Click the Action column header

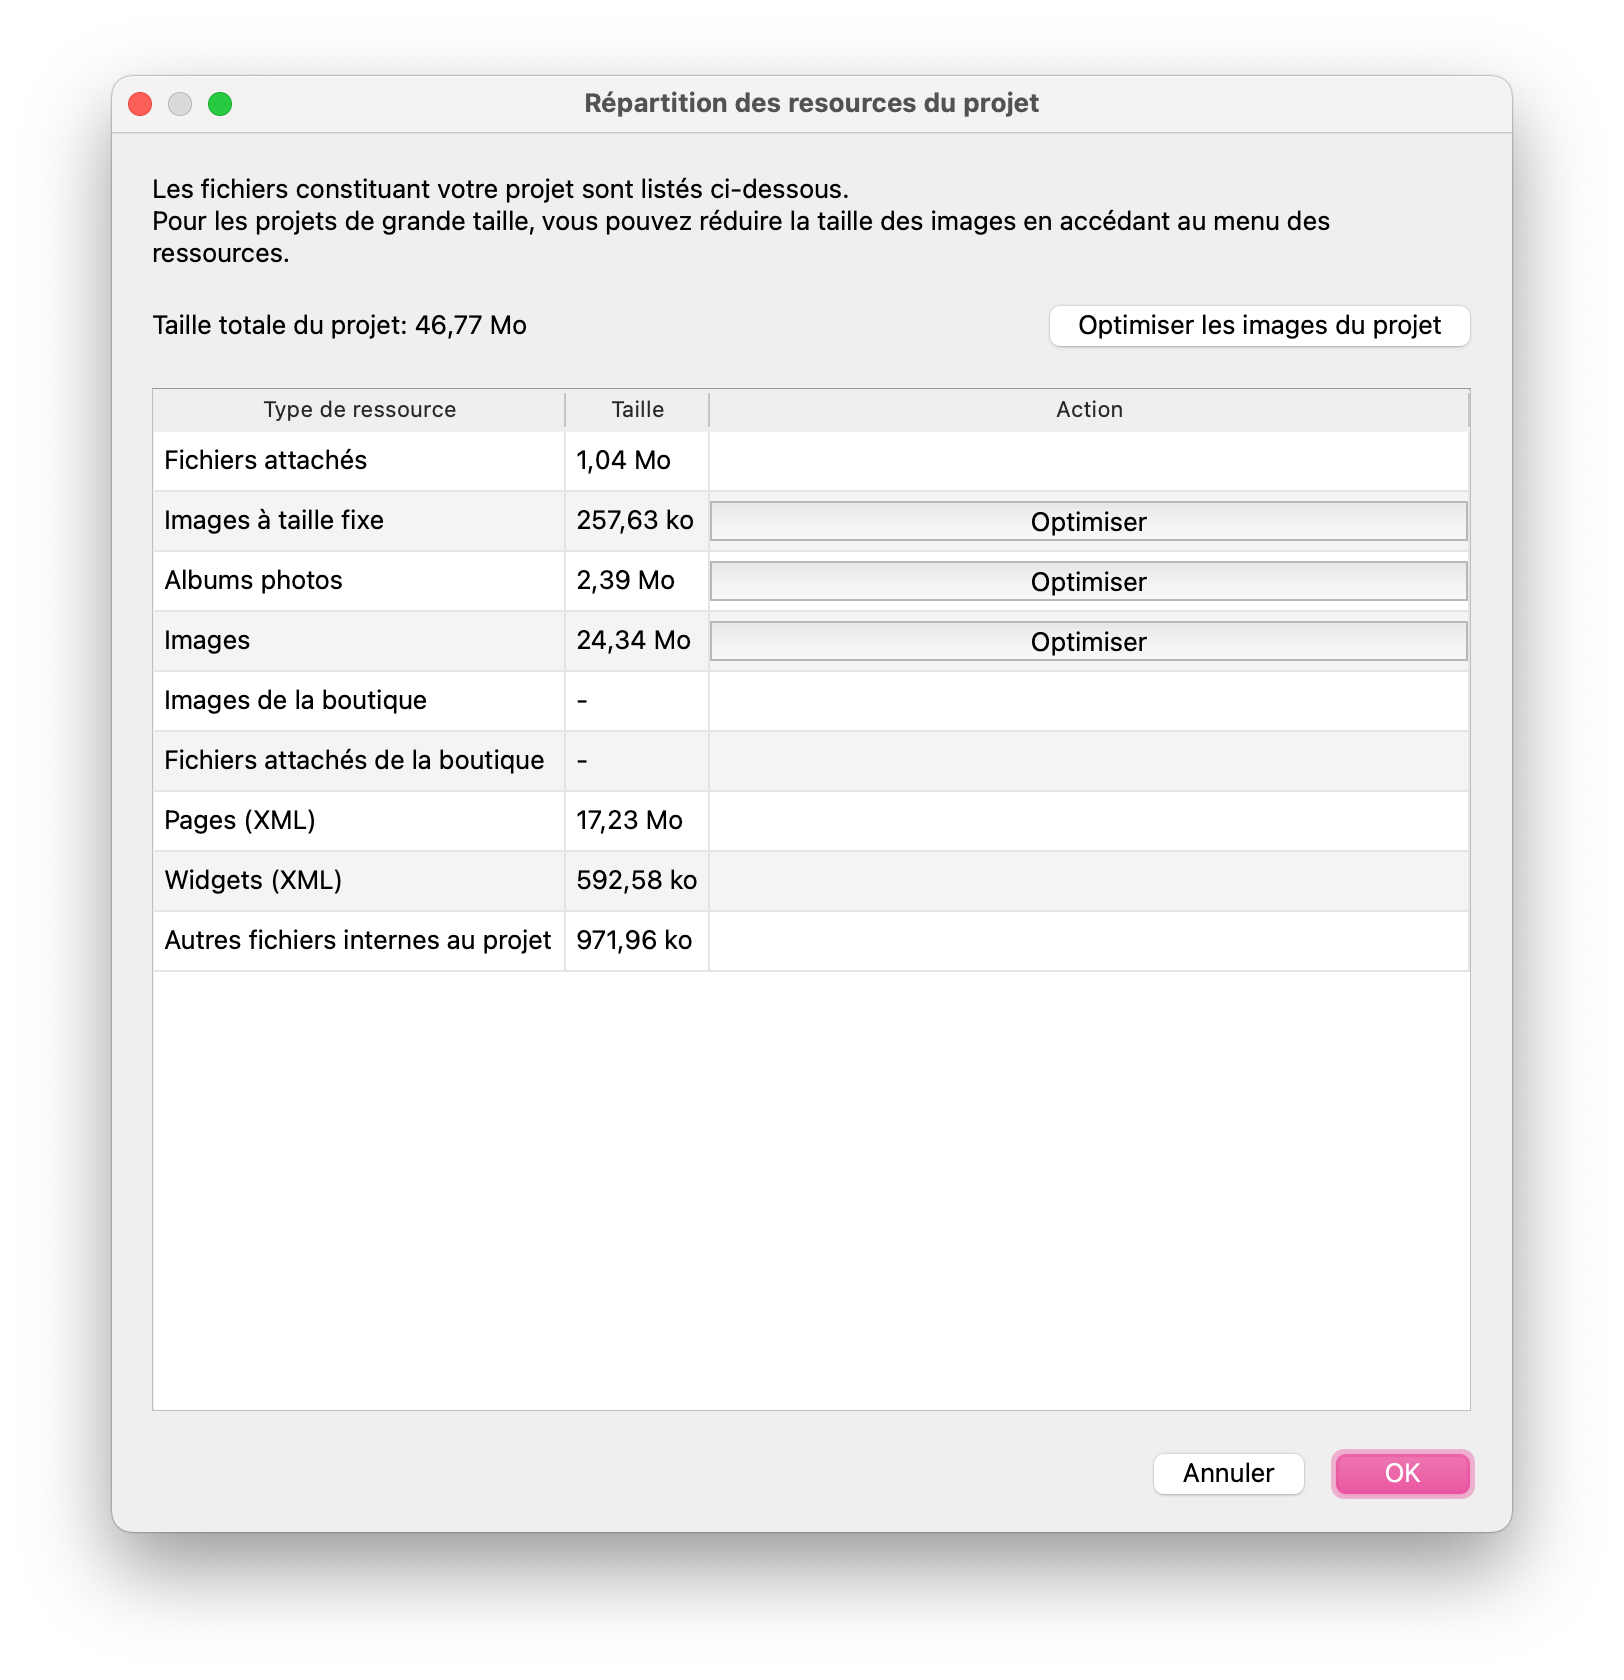tap(1089, 410)
